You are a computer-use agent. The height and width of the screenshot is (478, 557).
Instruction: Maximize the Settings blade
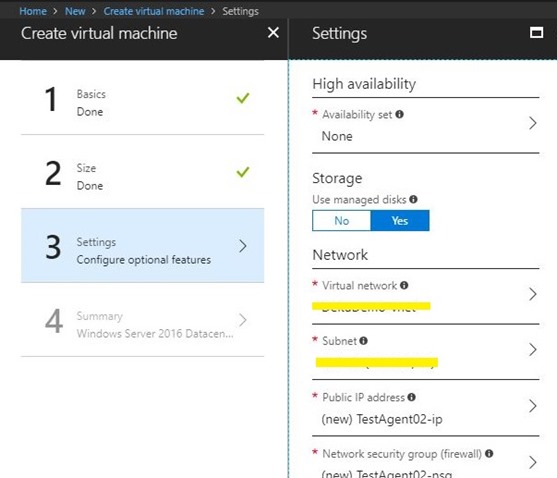[536, 33]
